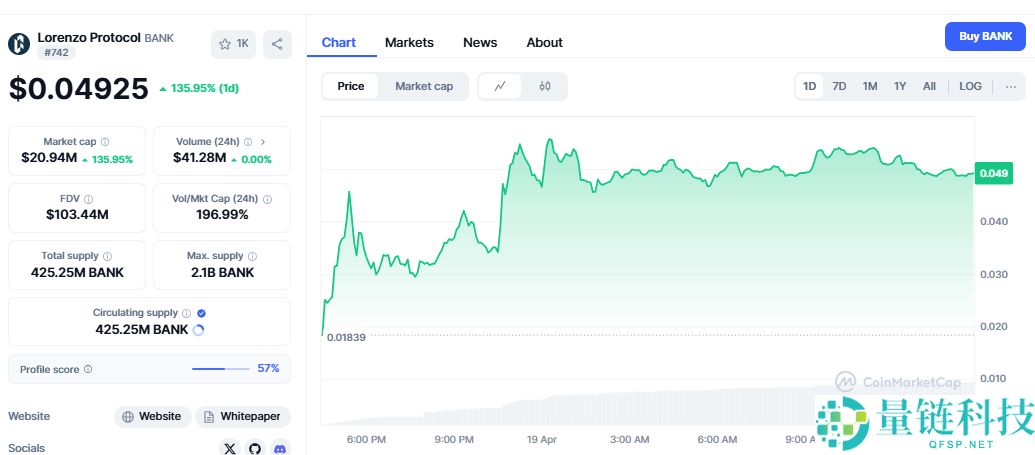
Task: Click the $41.28M volume value
Action: click(199, 158)
